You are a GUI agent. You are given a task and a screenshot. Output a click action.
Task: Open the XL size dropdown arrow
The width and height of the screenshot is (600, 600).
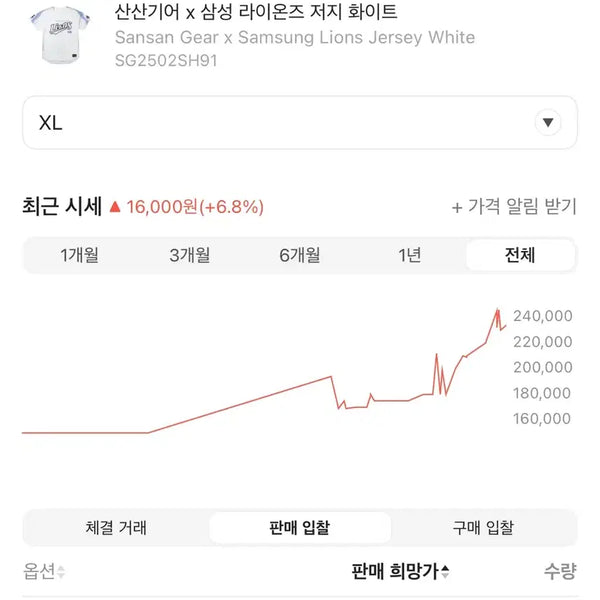[x=548, y=122]
